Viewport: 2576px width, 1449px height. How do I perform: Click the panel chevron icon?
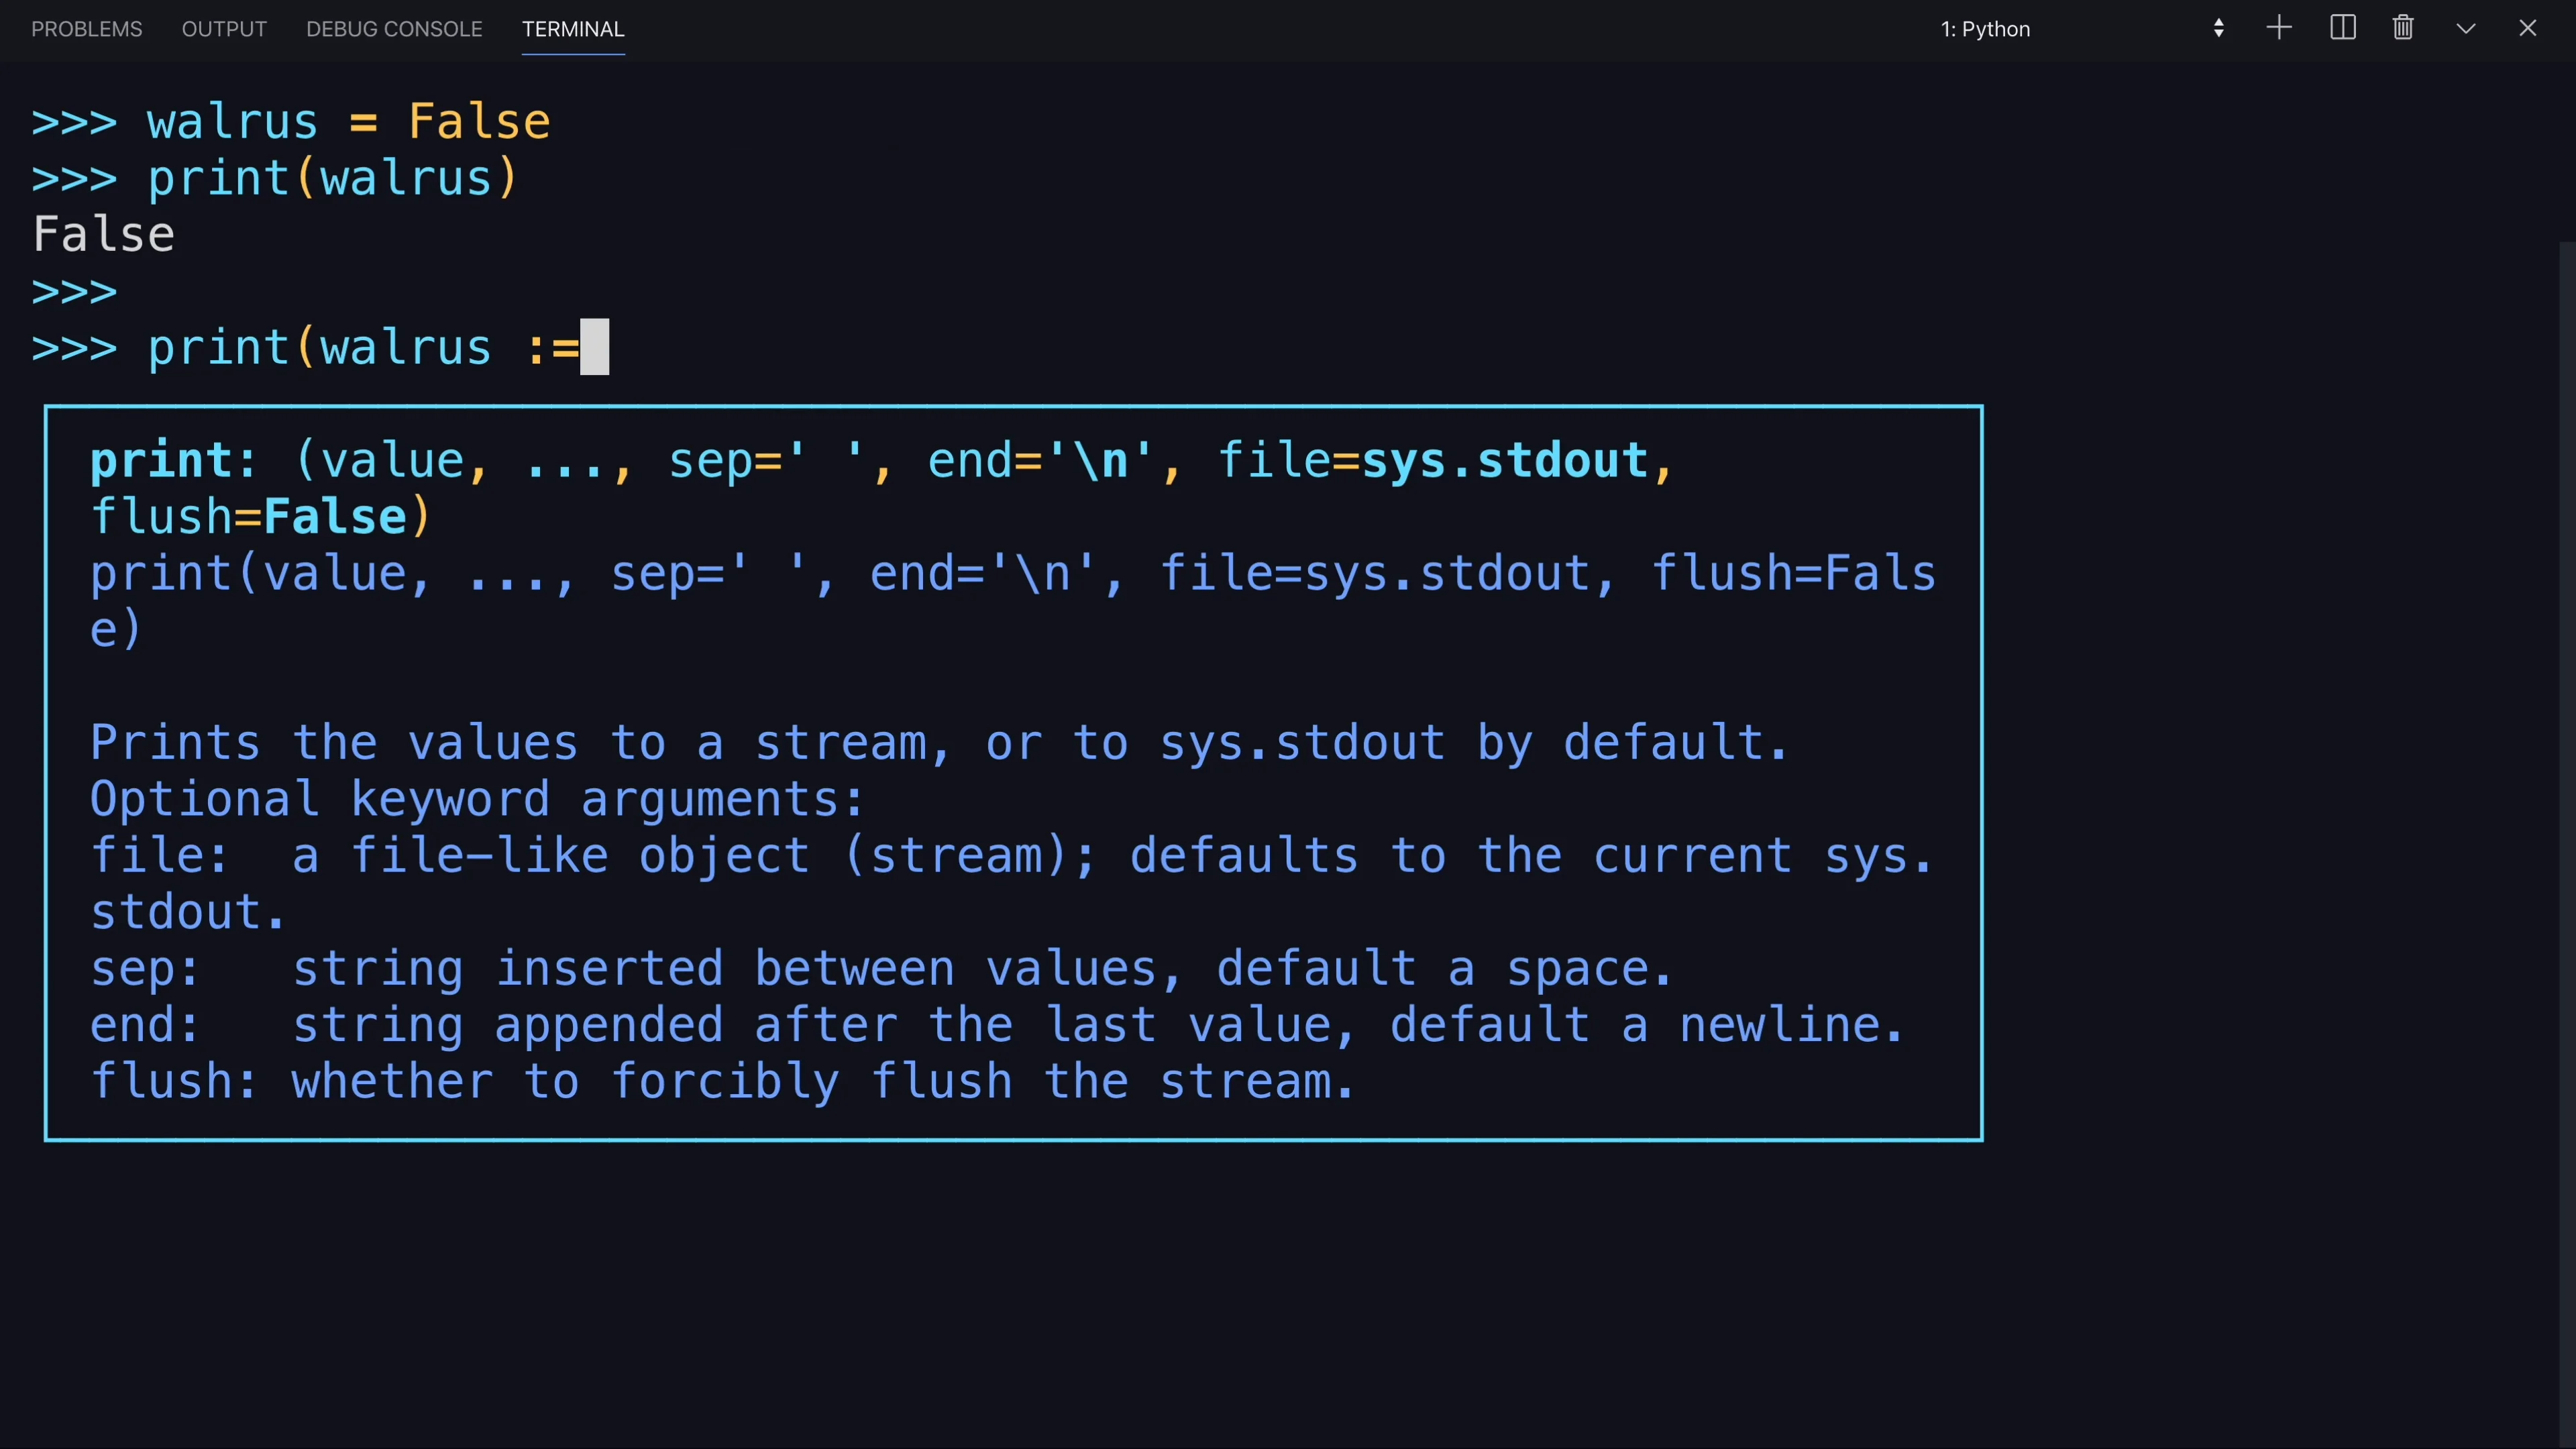pyautogui.click(x=2465, y=28)
